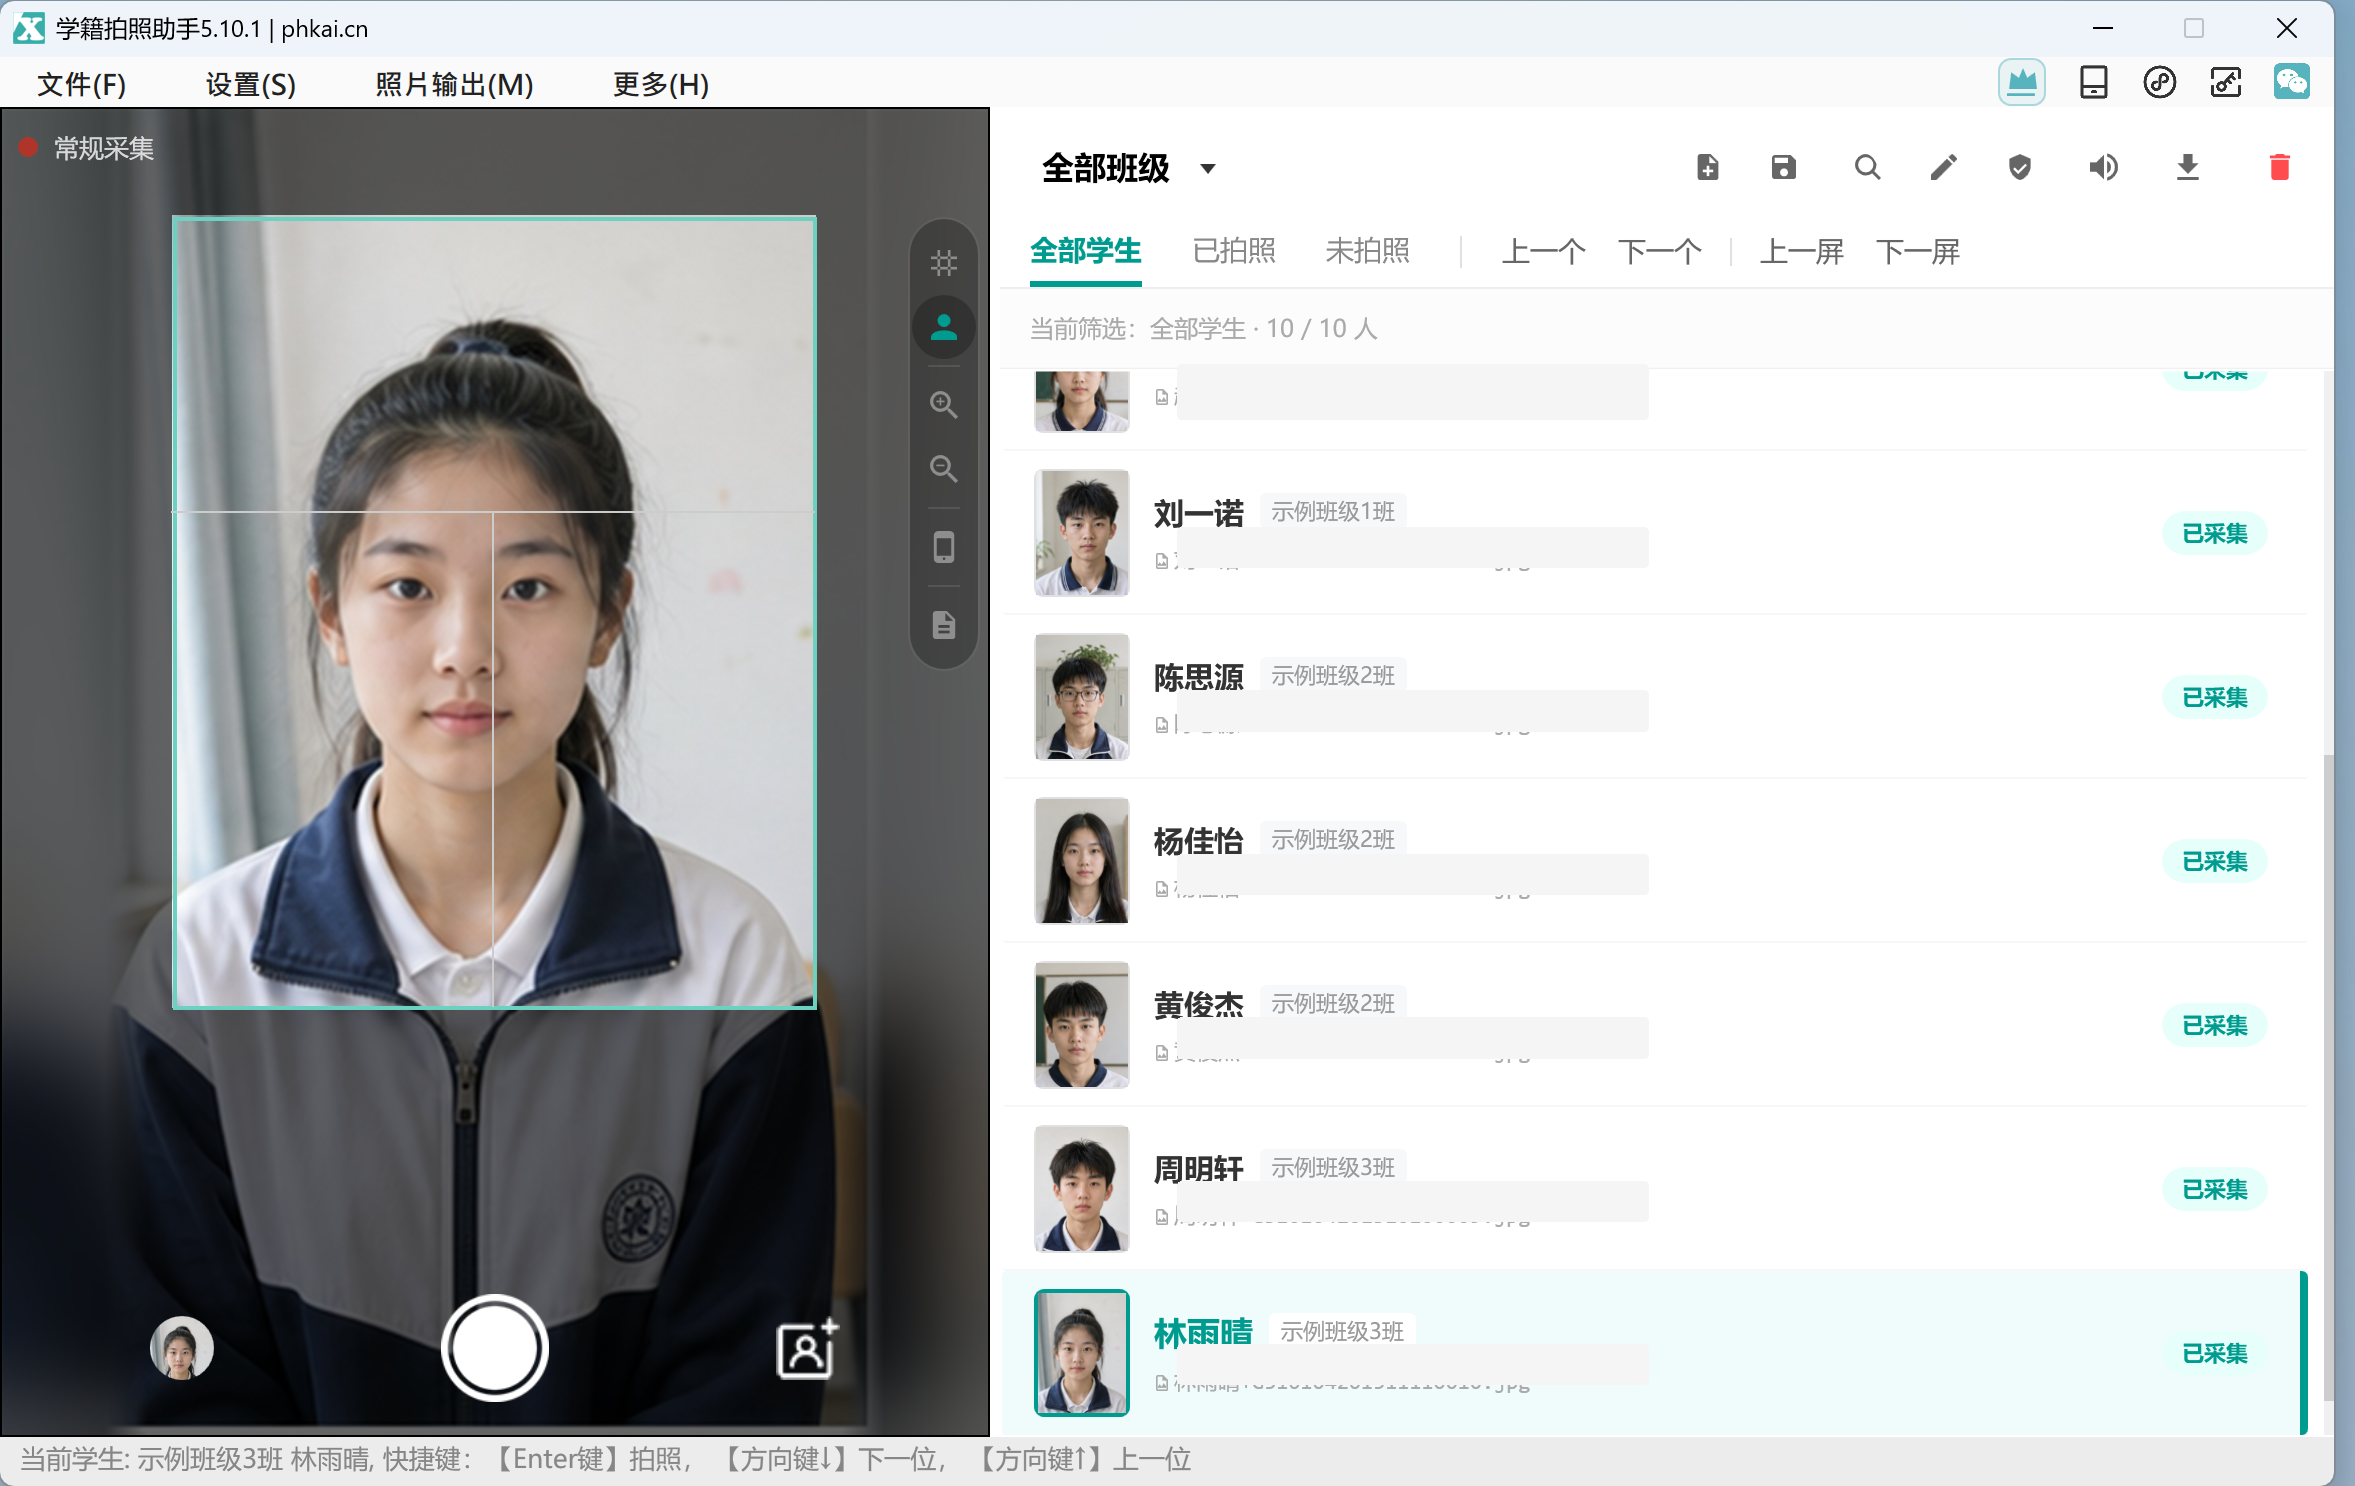Switch to the 未拍照 tab
The width and height of the screenshot is (2355, 1486).
[x=1367, y=251]
